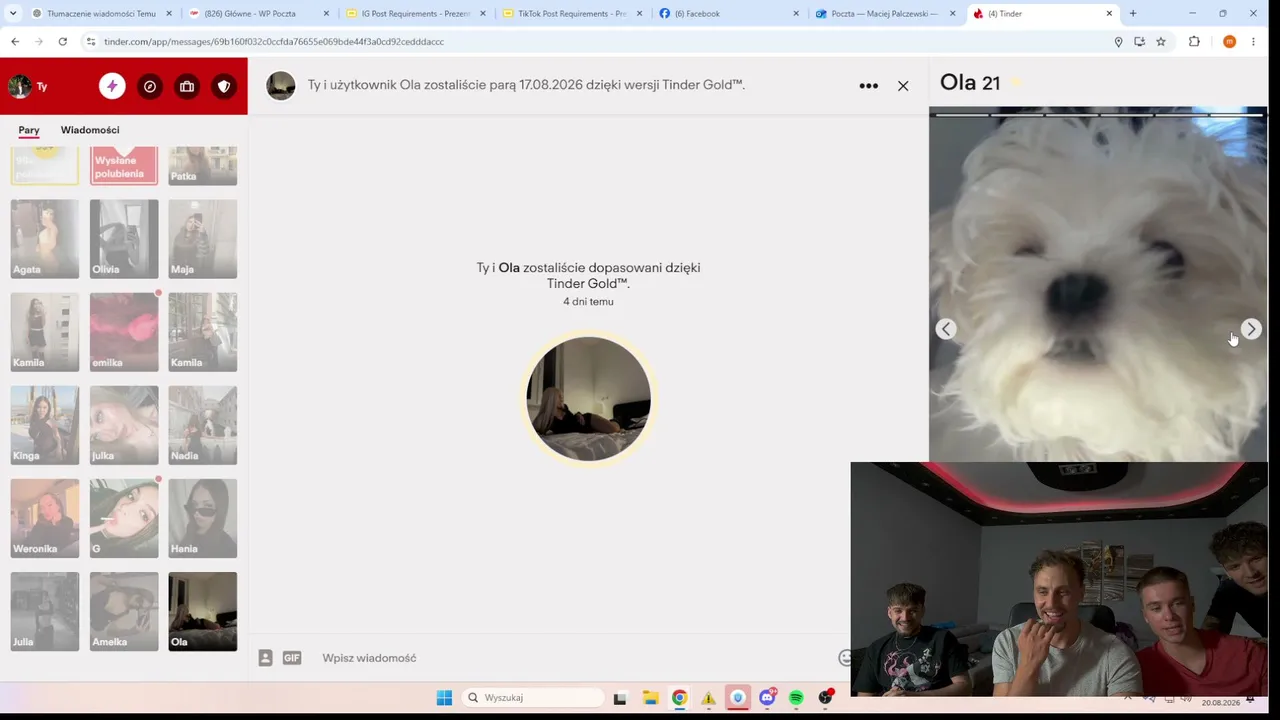Image resolution: width=1280 pixels, height=720 pixels.
Task: Open match Julia
Action: 45,611
